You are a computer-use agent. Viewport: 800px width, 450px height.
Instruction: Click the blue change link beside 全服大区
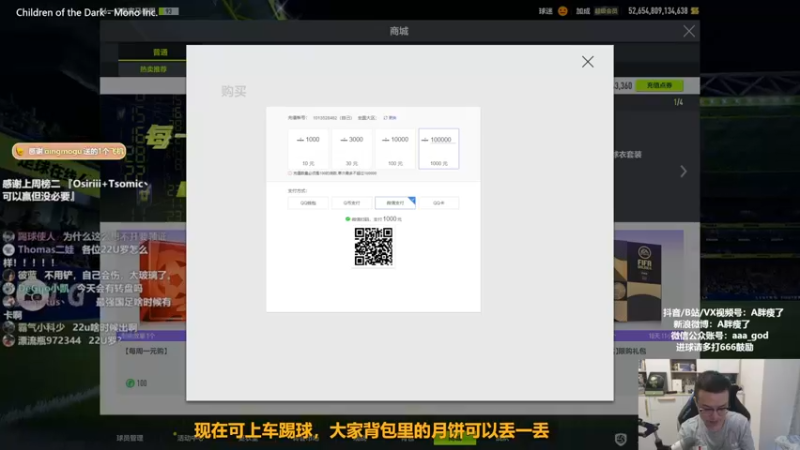coord(390,118)
